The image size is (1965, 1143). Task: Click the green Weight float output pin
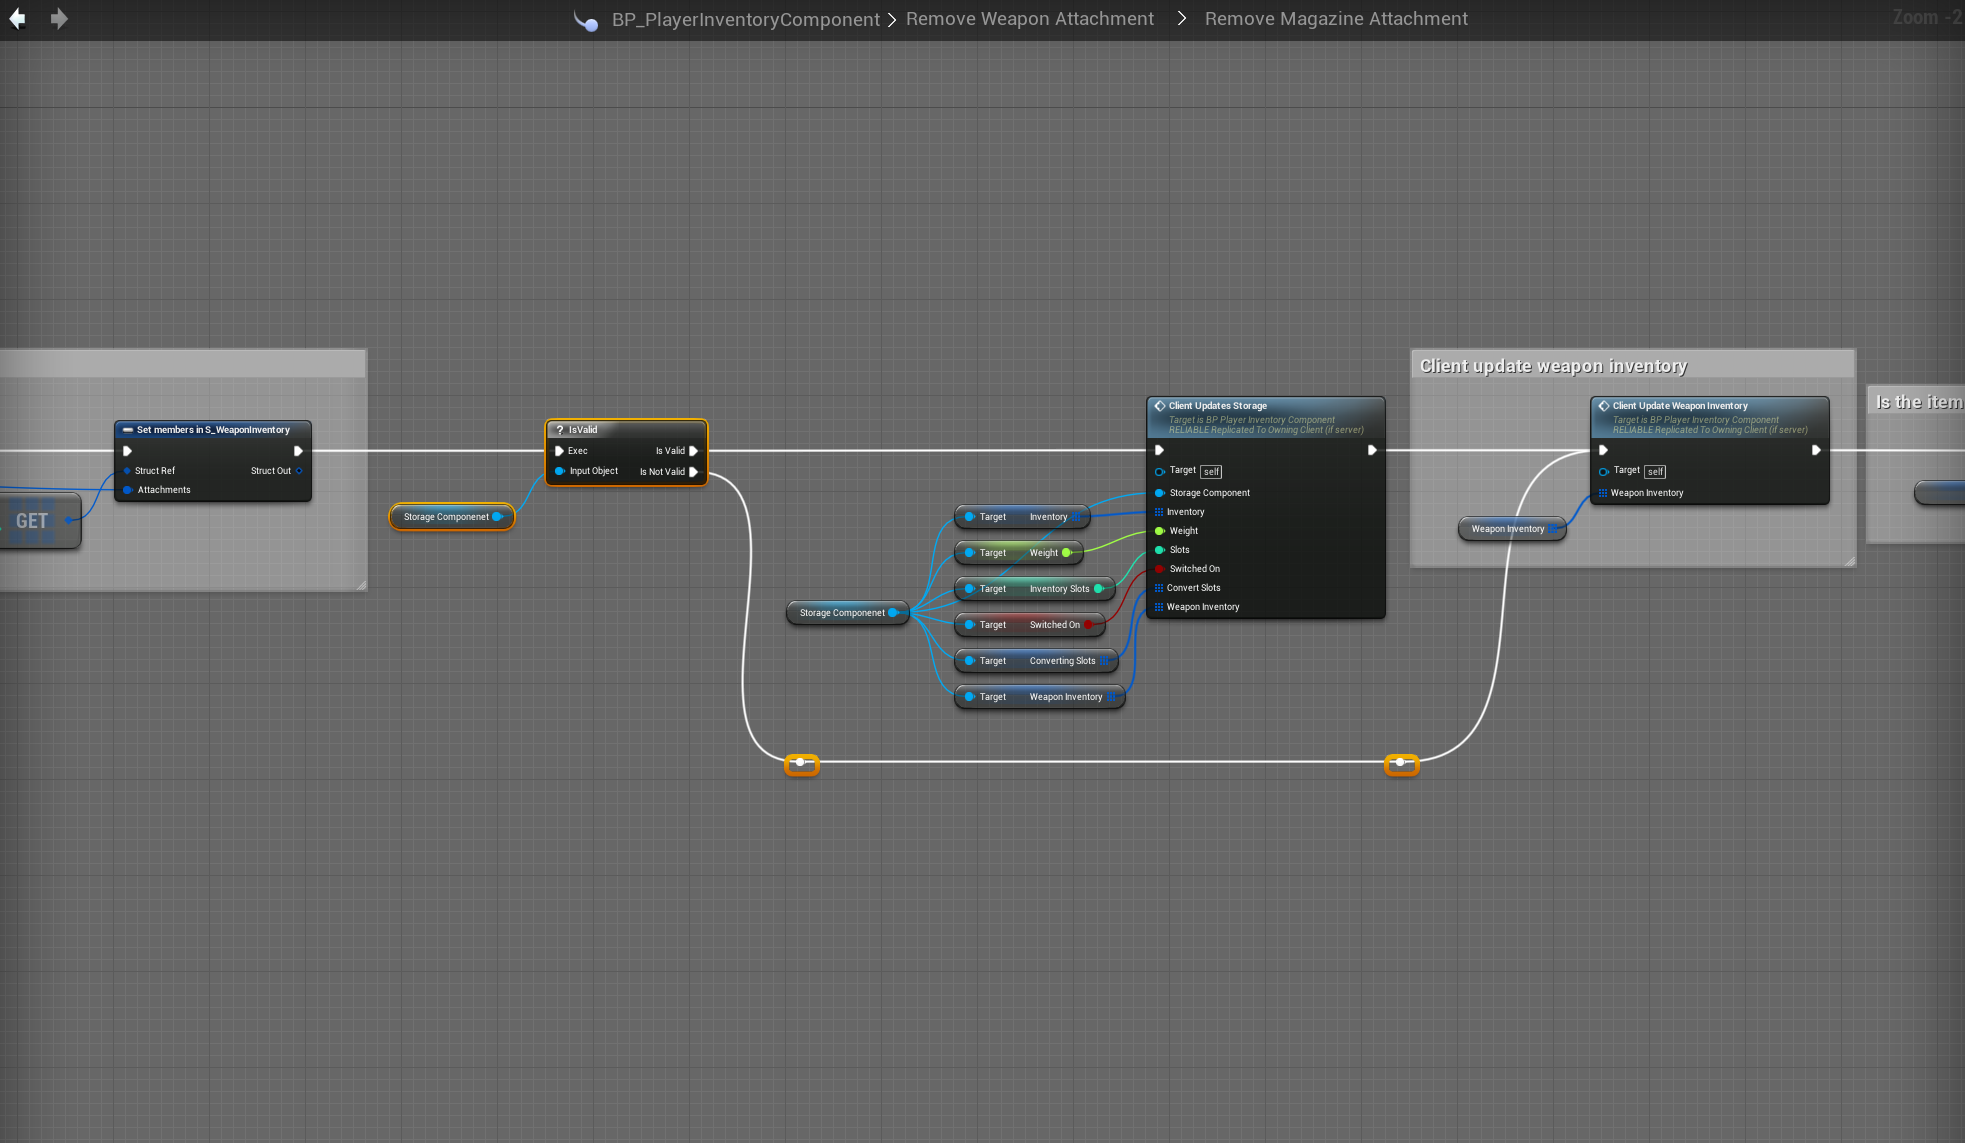(x=1066, y=553)
